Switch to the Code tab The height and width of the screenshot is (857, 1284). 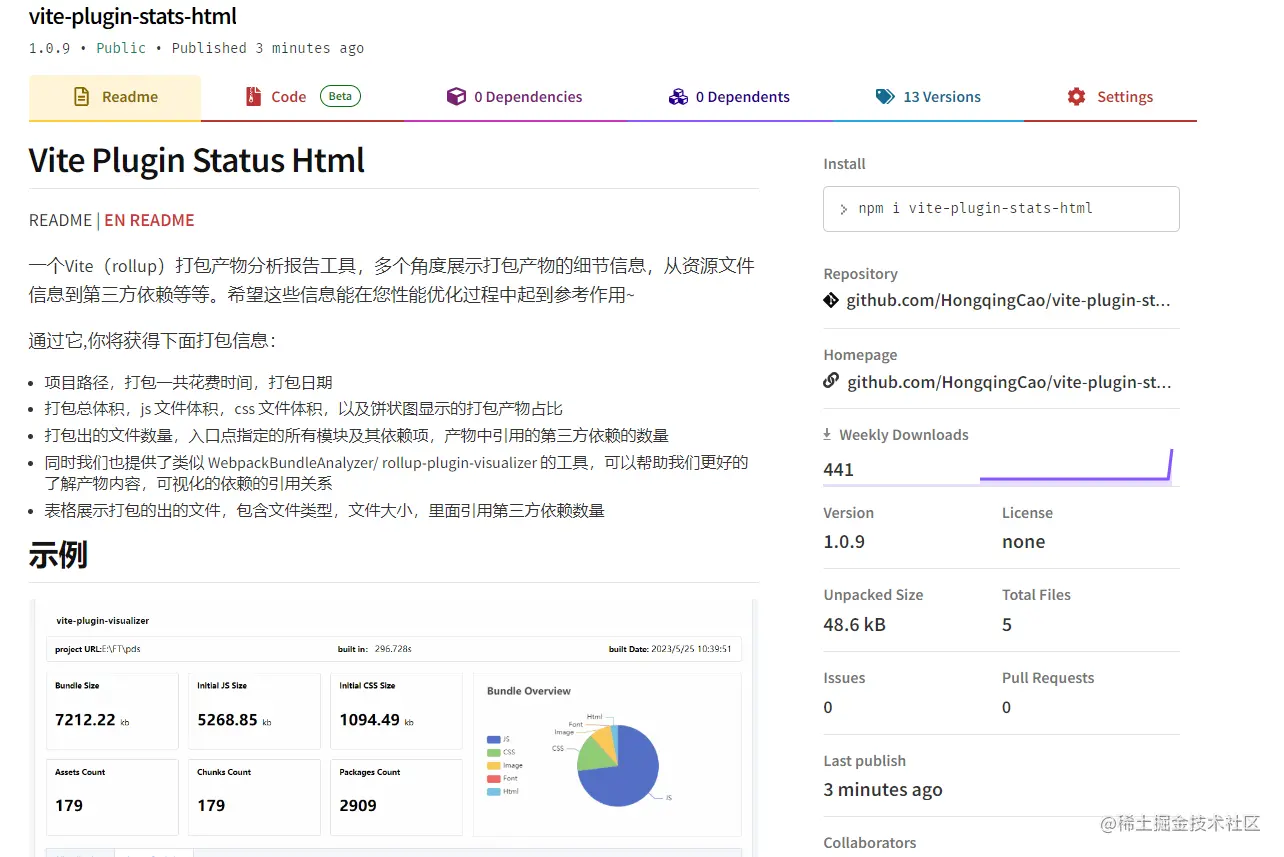point(302,97)
